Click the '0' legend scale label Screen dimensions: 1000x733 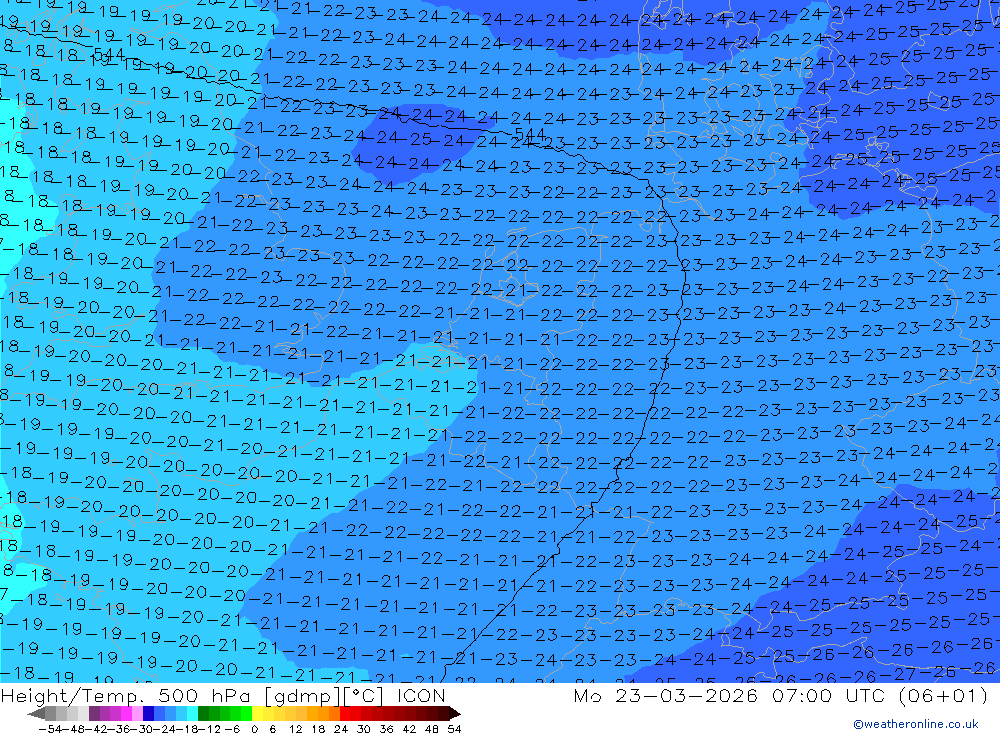point(254,729)
